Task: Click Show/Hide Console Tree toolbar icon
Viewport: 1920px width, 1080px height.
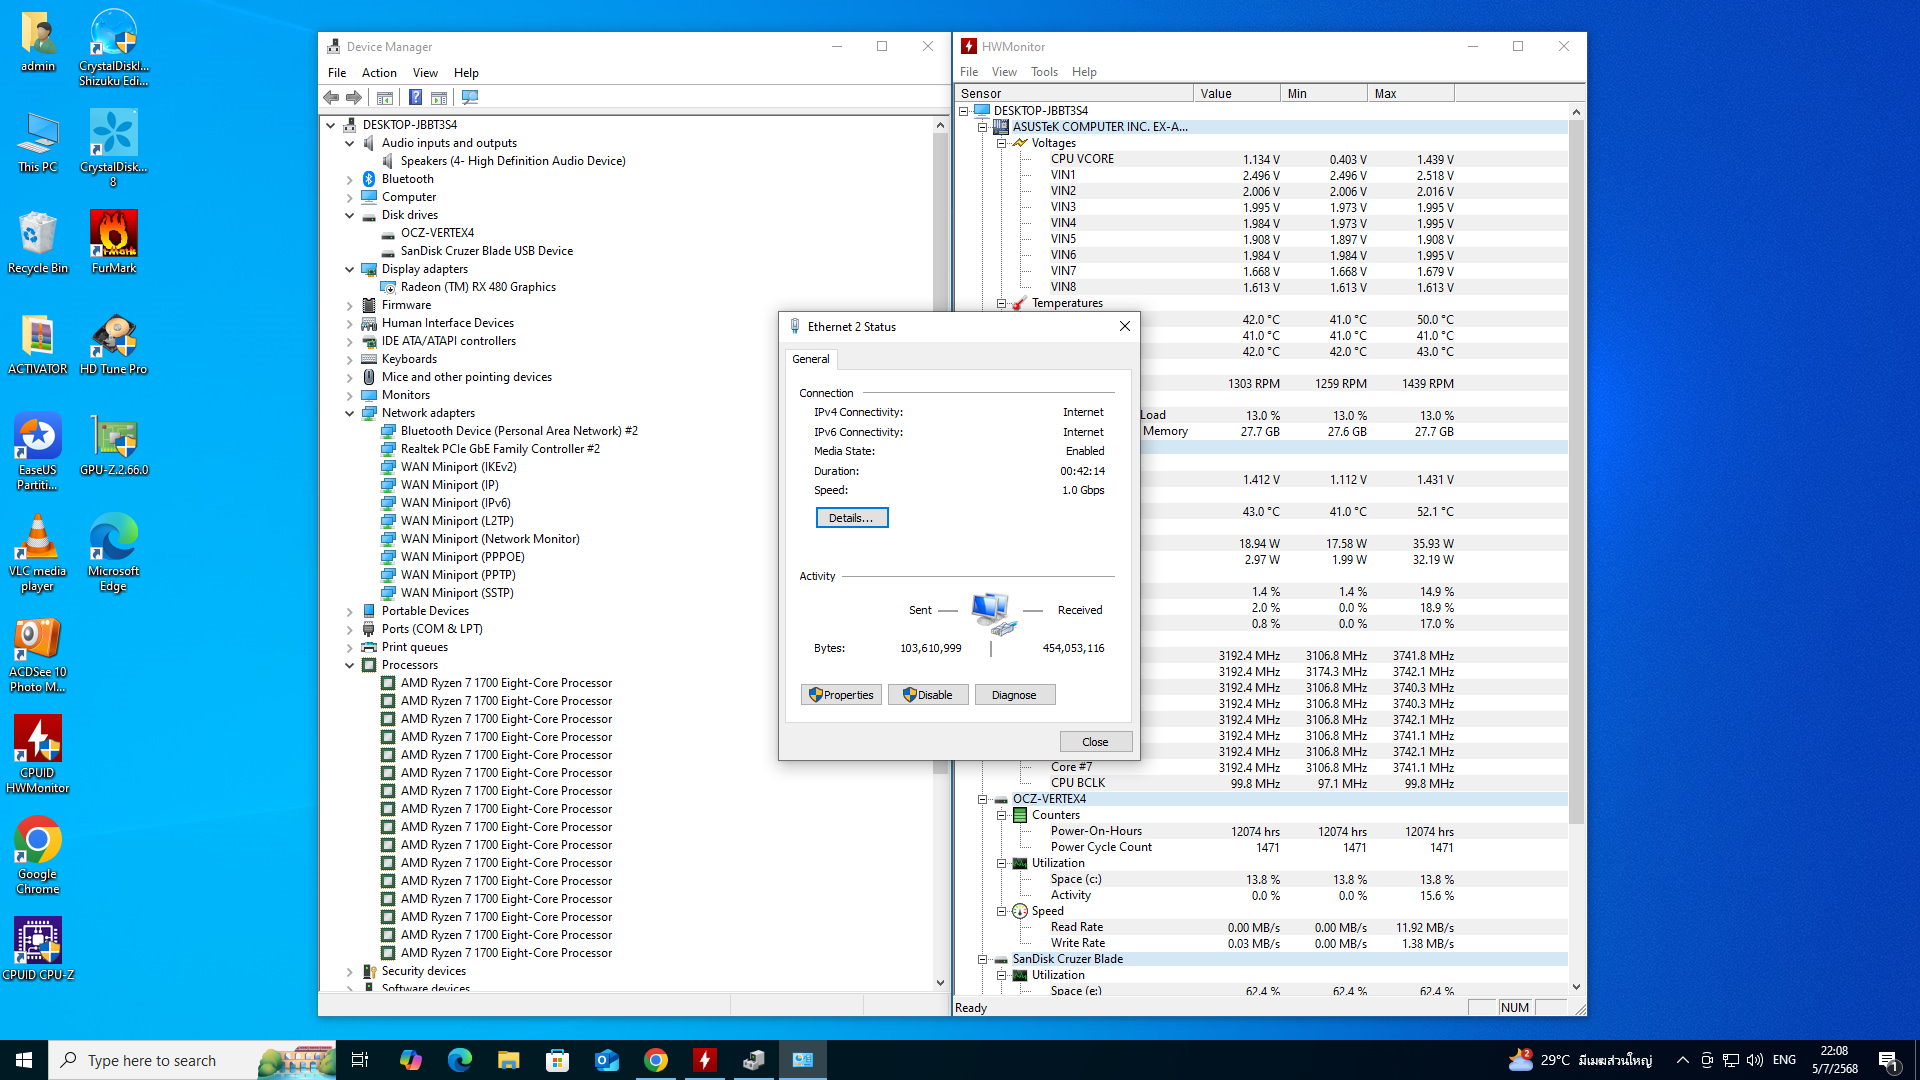Action: tap(385, 97)
